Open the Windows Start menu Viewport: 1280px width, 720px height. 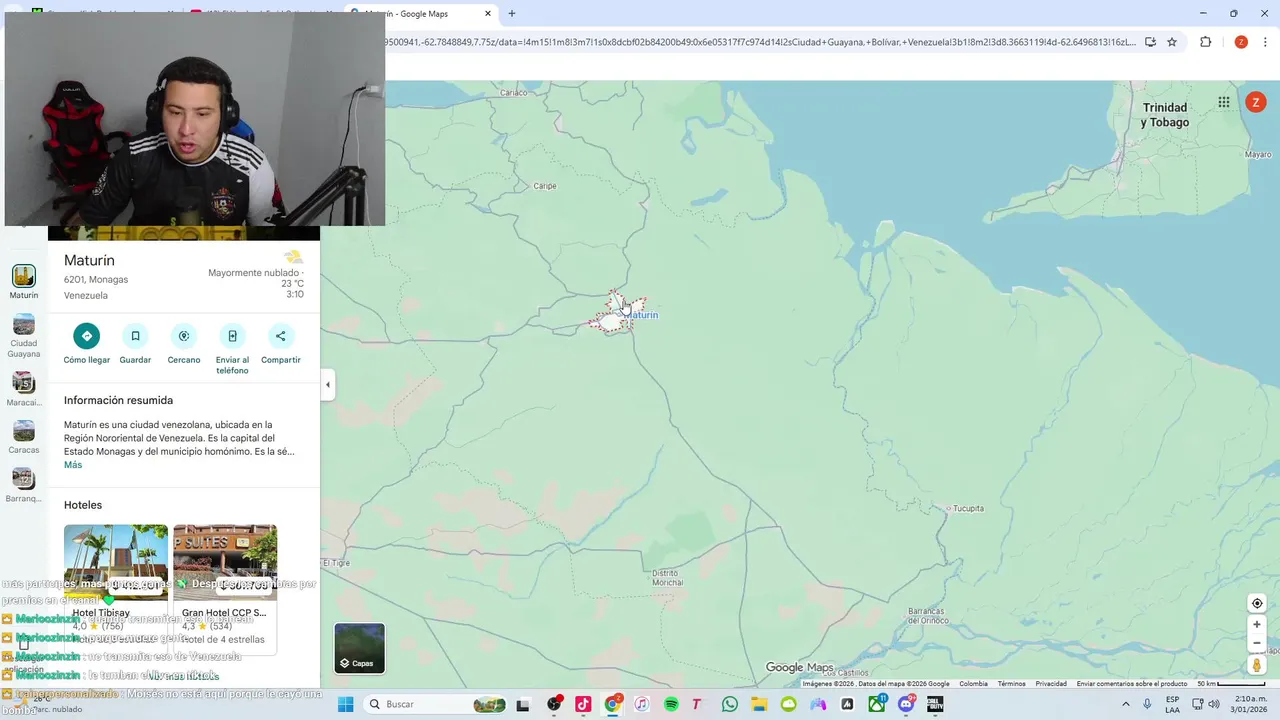pos(345,704)
